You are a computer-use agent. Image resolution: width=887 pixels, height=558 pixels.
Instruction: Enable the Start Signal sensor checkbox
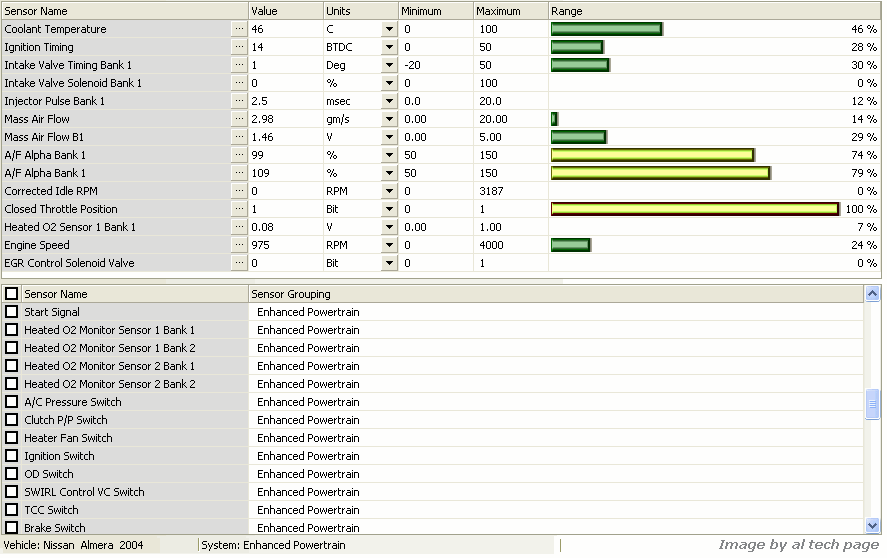click(12, 312)
